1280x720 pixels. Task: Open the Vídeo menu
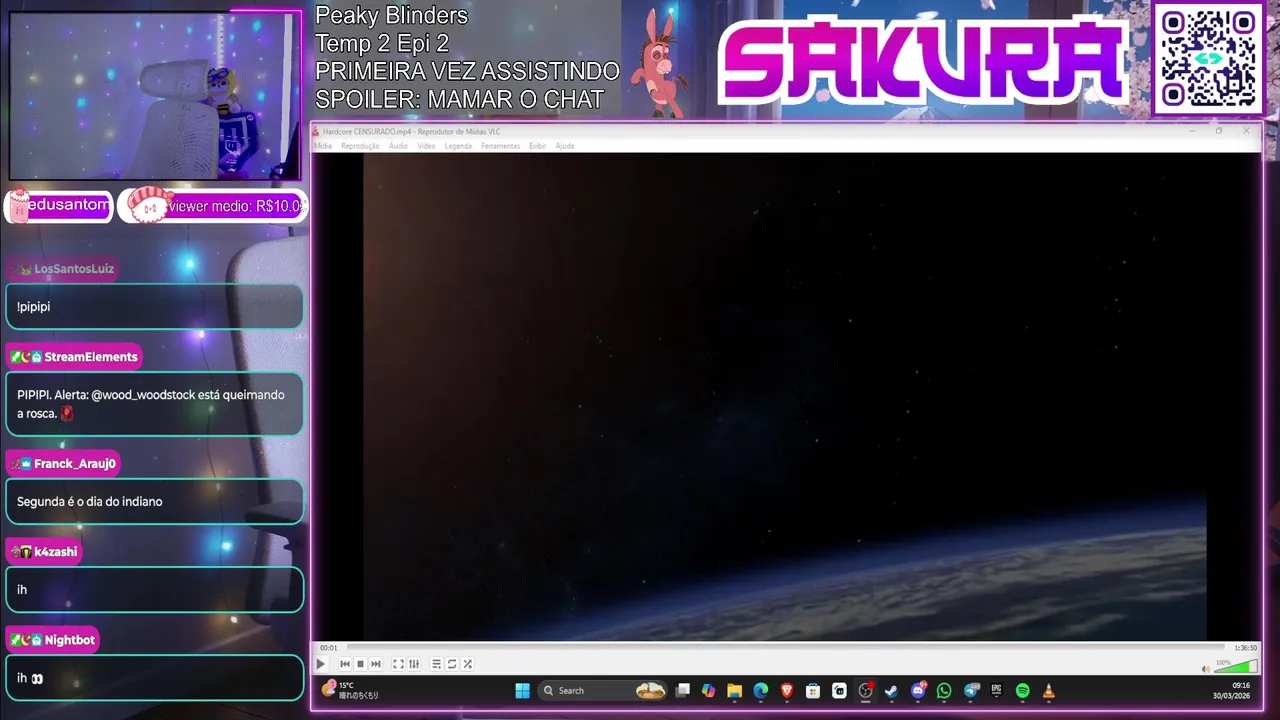426,146
